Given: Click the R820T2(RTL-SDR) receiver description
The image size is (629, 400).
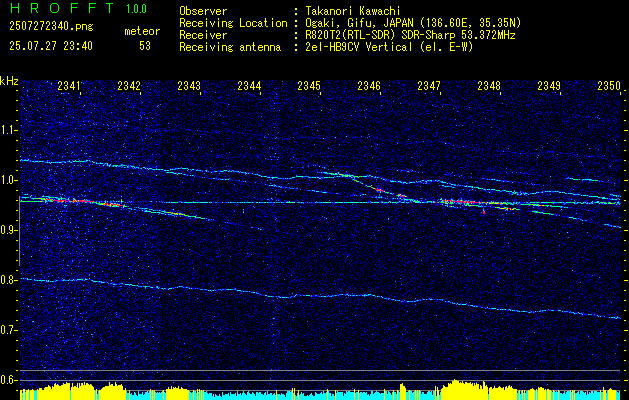Looking at the screenshot, I should [410, 35].
